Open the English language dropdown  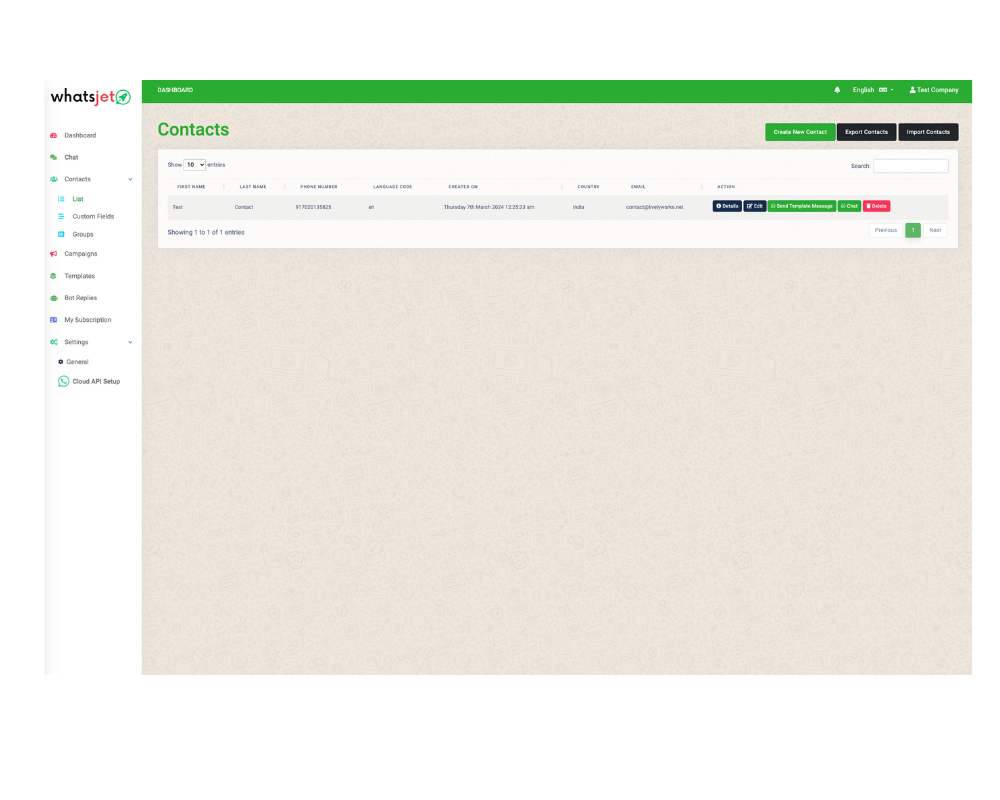(872, 90)
